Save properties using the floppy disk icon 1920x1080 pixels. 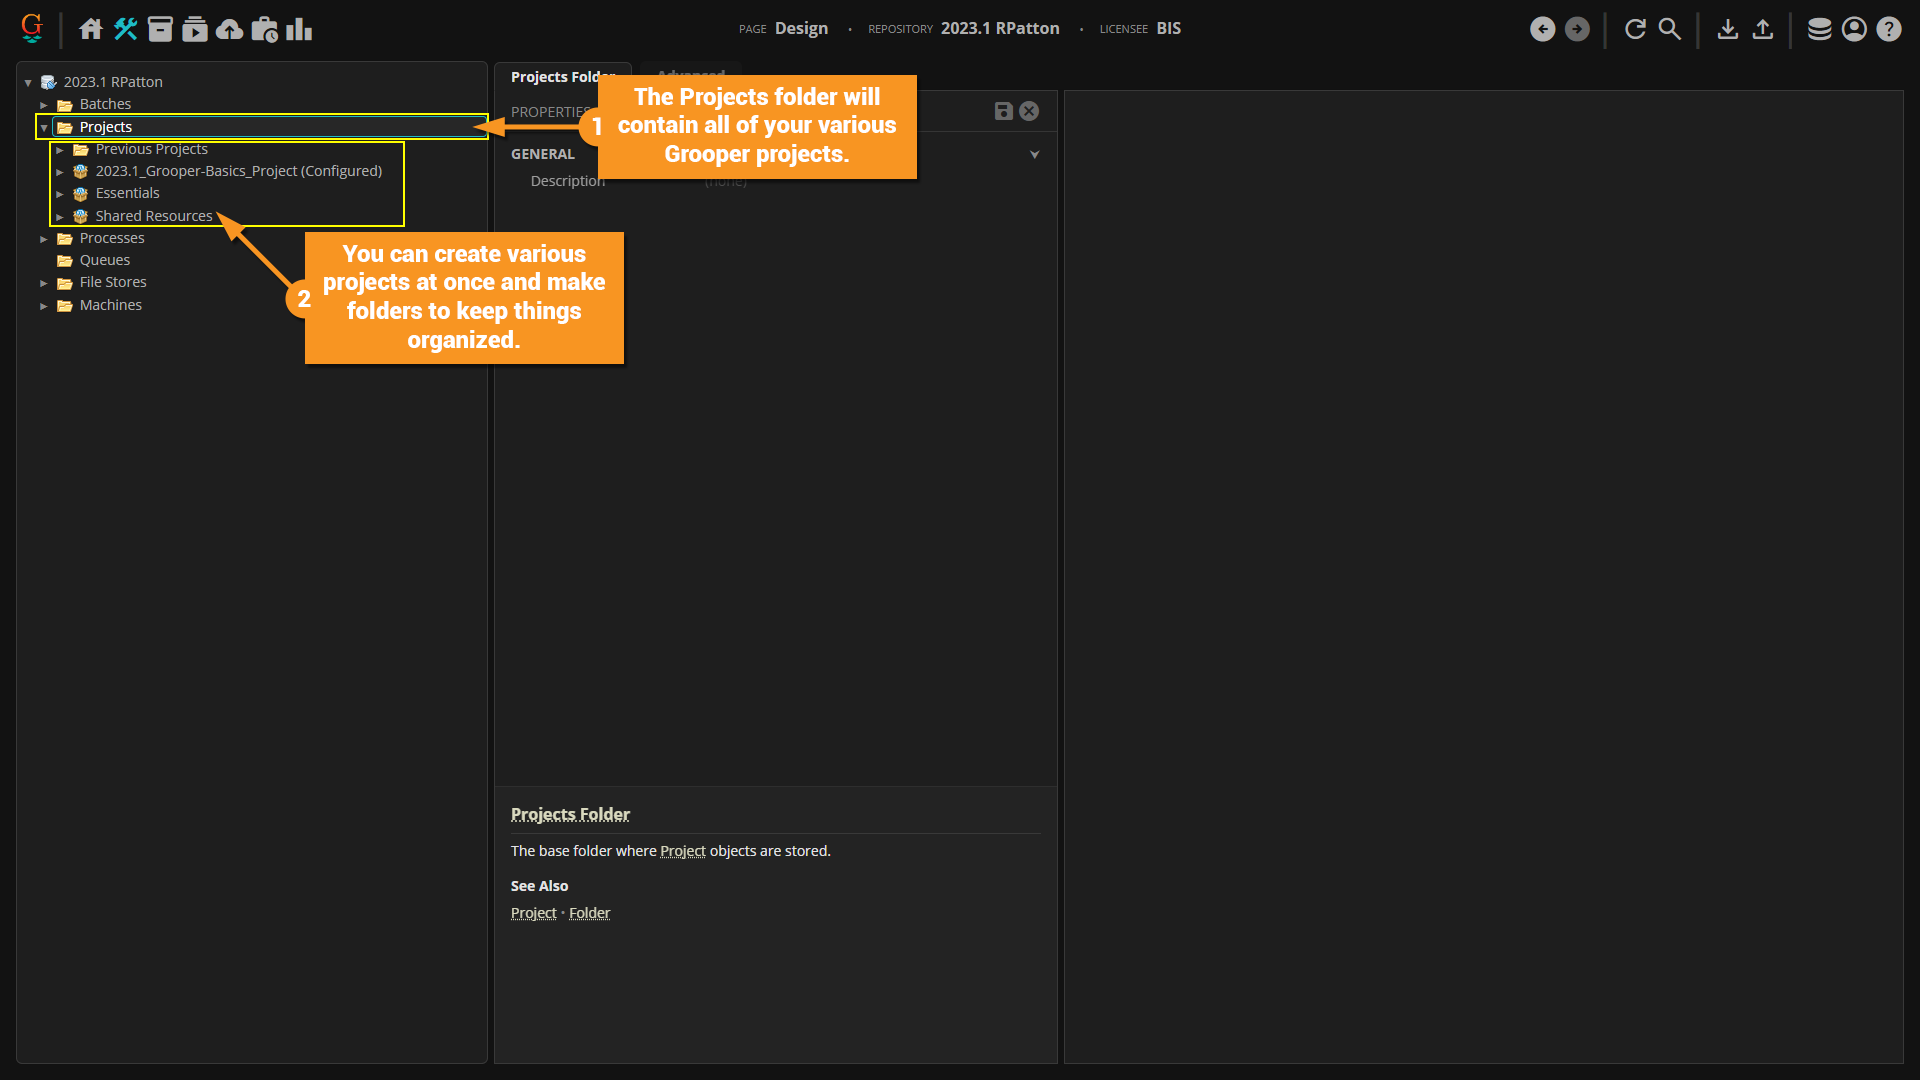(x=1003, y=111)
